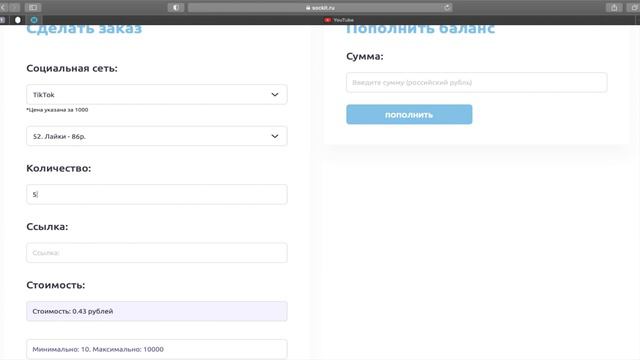Open the Safari share button

pos(614,7)
